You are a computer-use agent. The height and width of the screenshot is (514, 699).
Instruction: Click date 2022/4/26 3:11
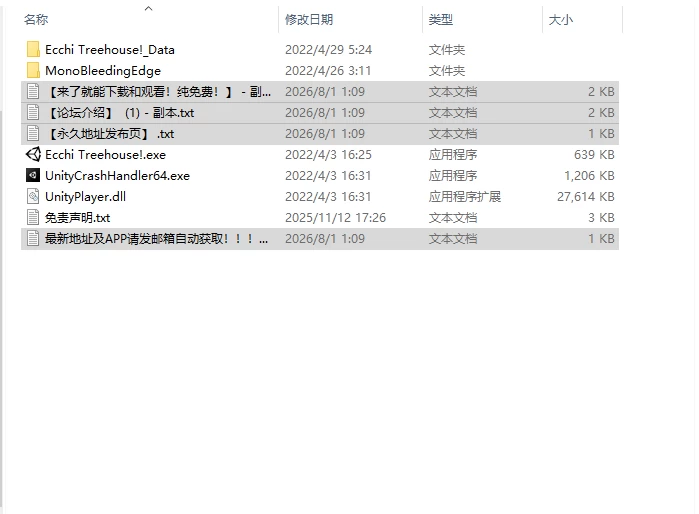coord(328,70)
